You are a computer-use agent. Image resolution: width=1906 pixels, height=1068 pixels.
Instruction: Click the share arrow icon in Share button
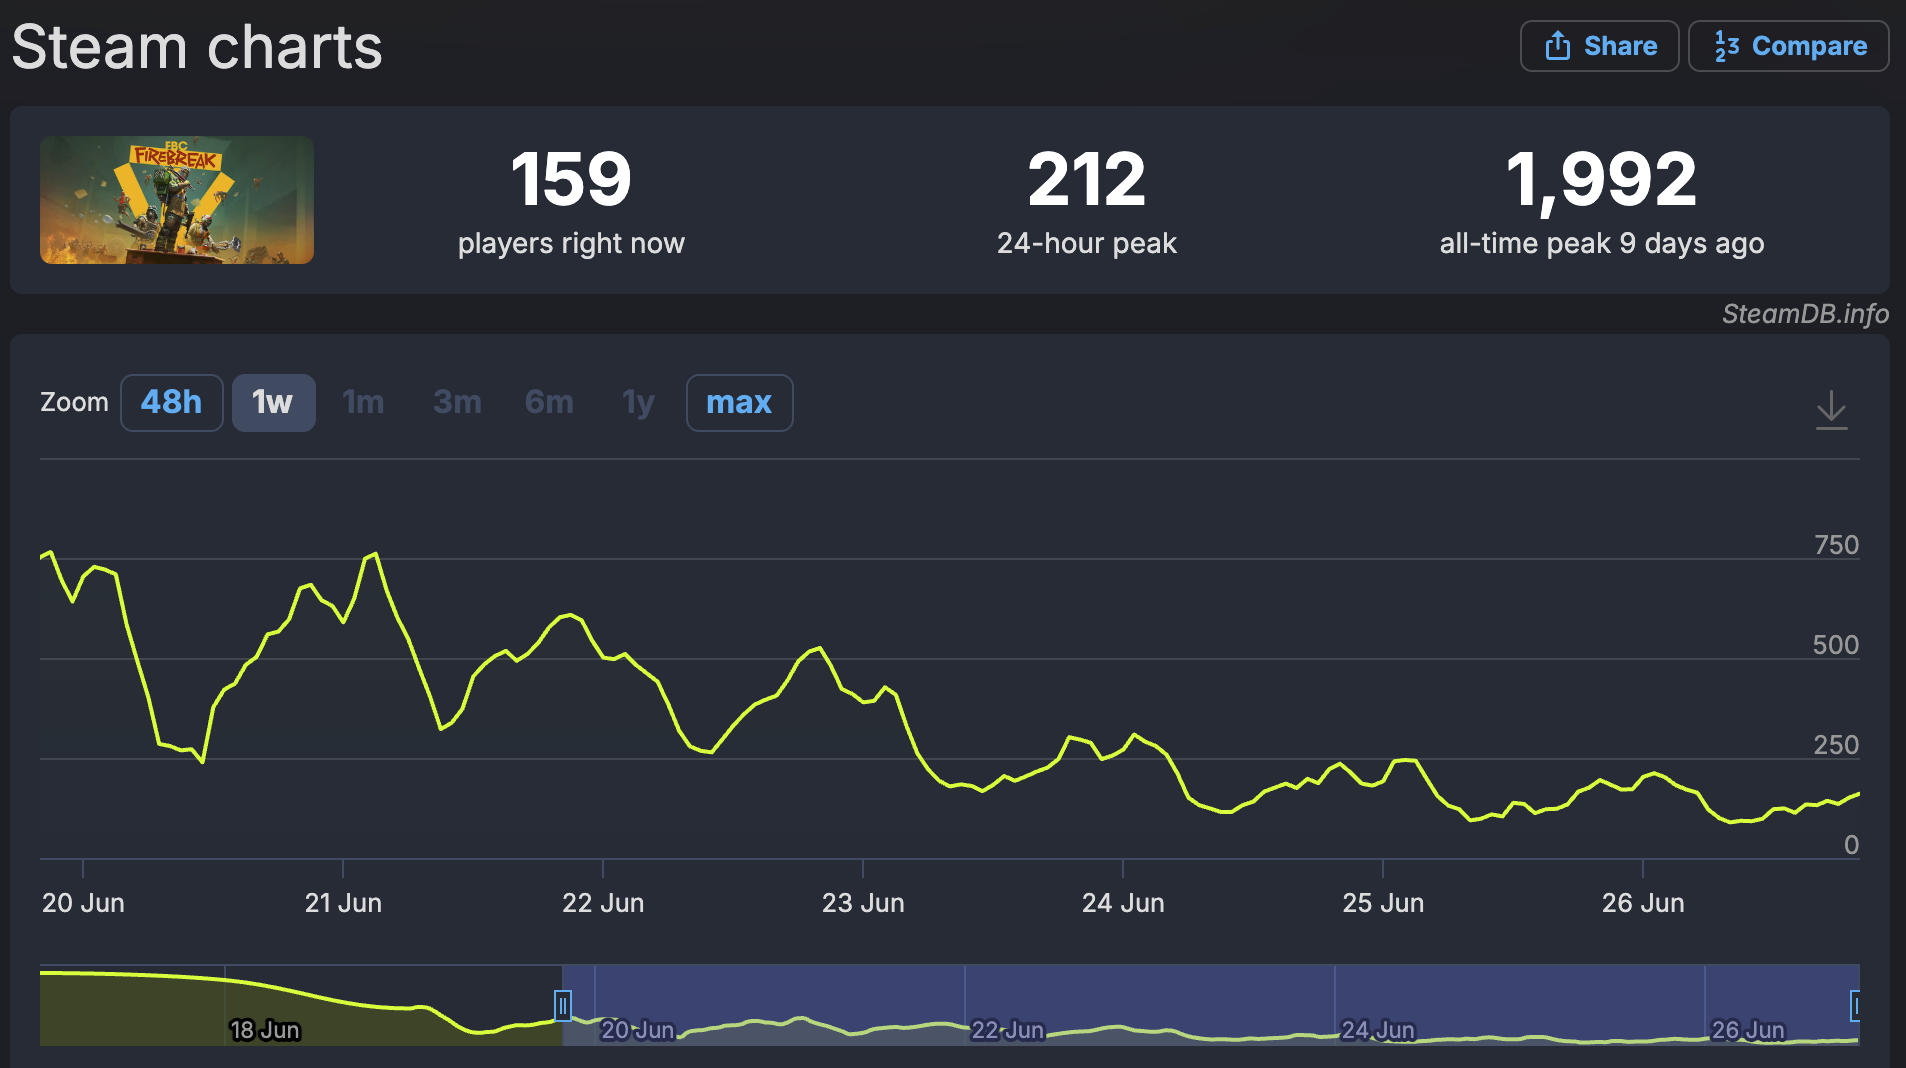pos(1557,45)
